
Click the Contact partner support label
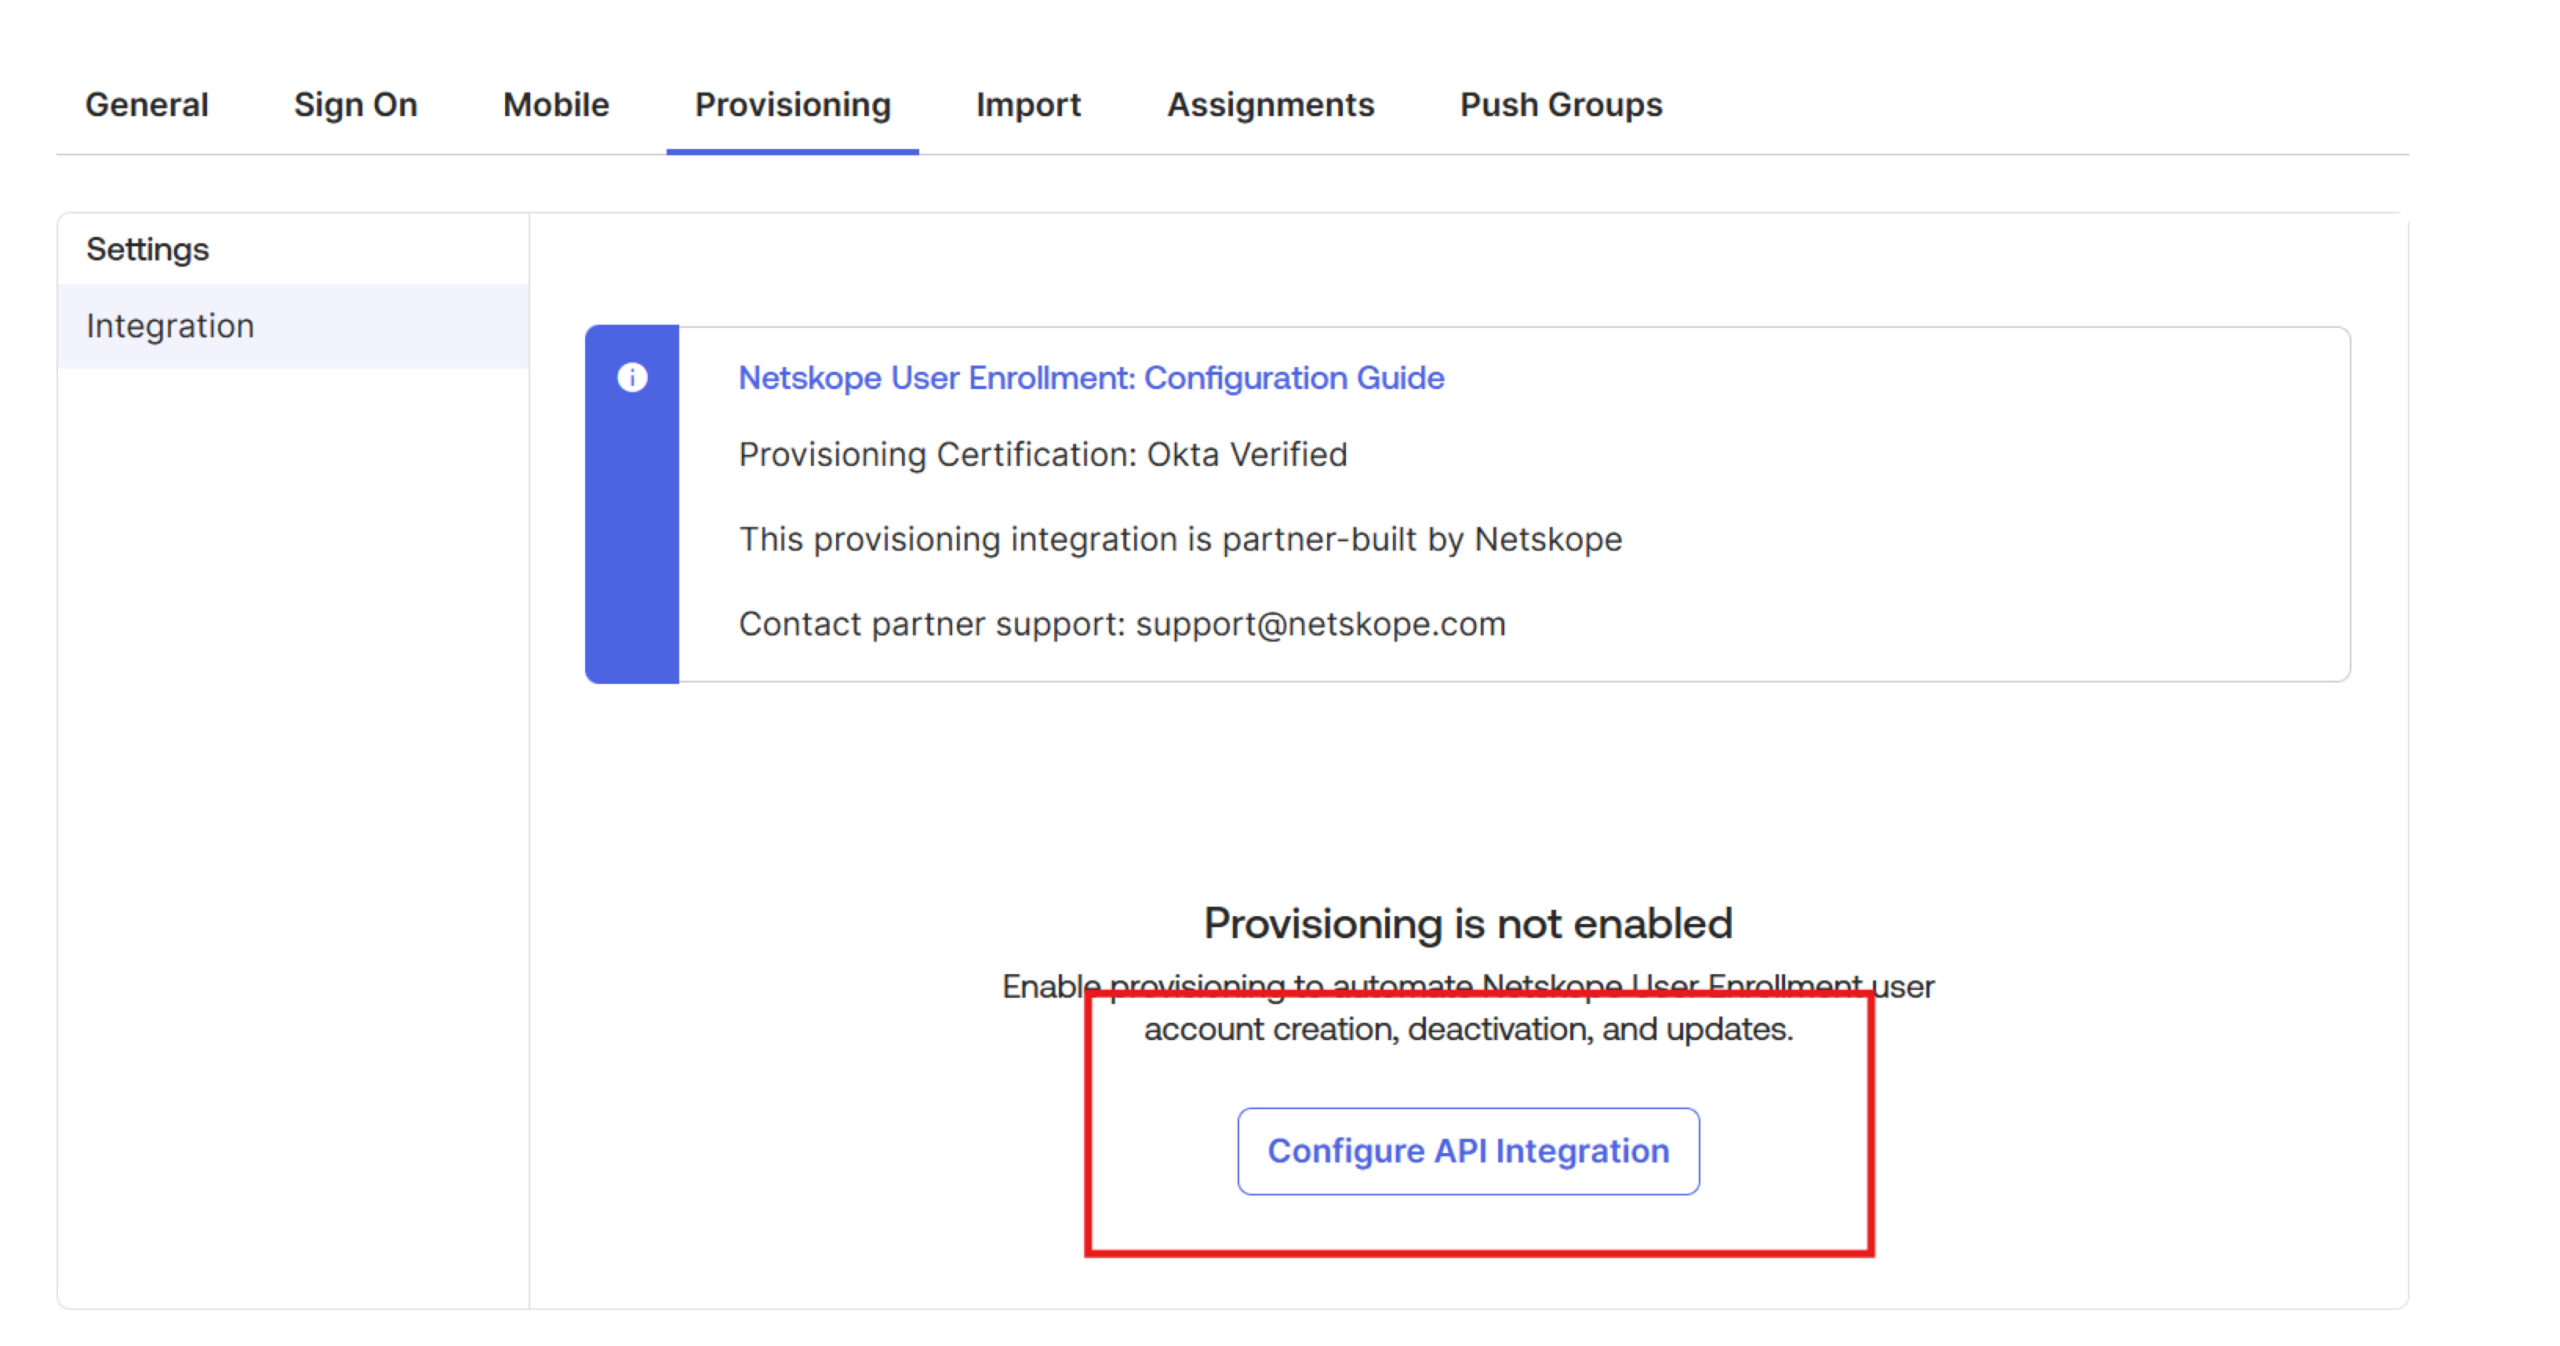(x=932, y=624)
